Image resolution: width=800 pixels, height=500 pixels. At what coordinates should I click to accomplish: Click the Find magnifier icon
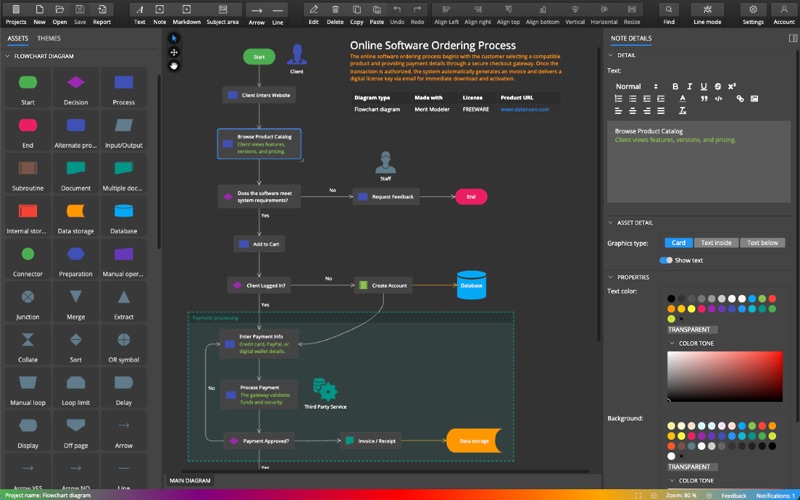(x=669, y=10)
